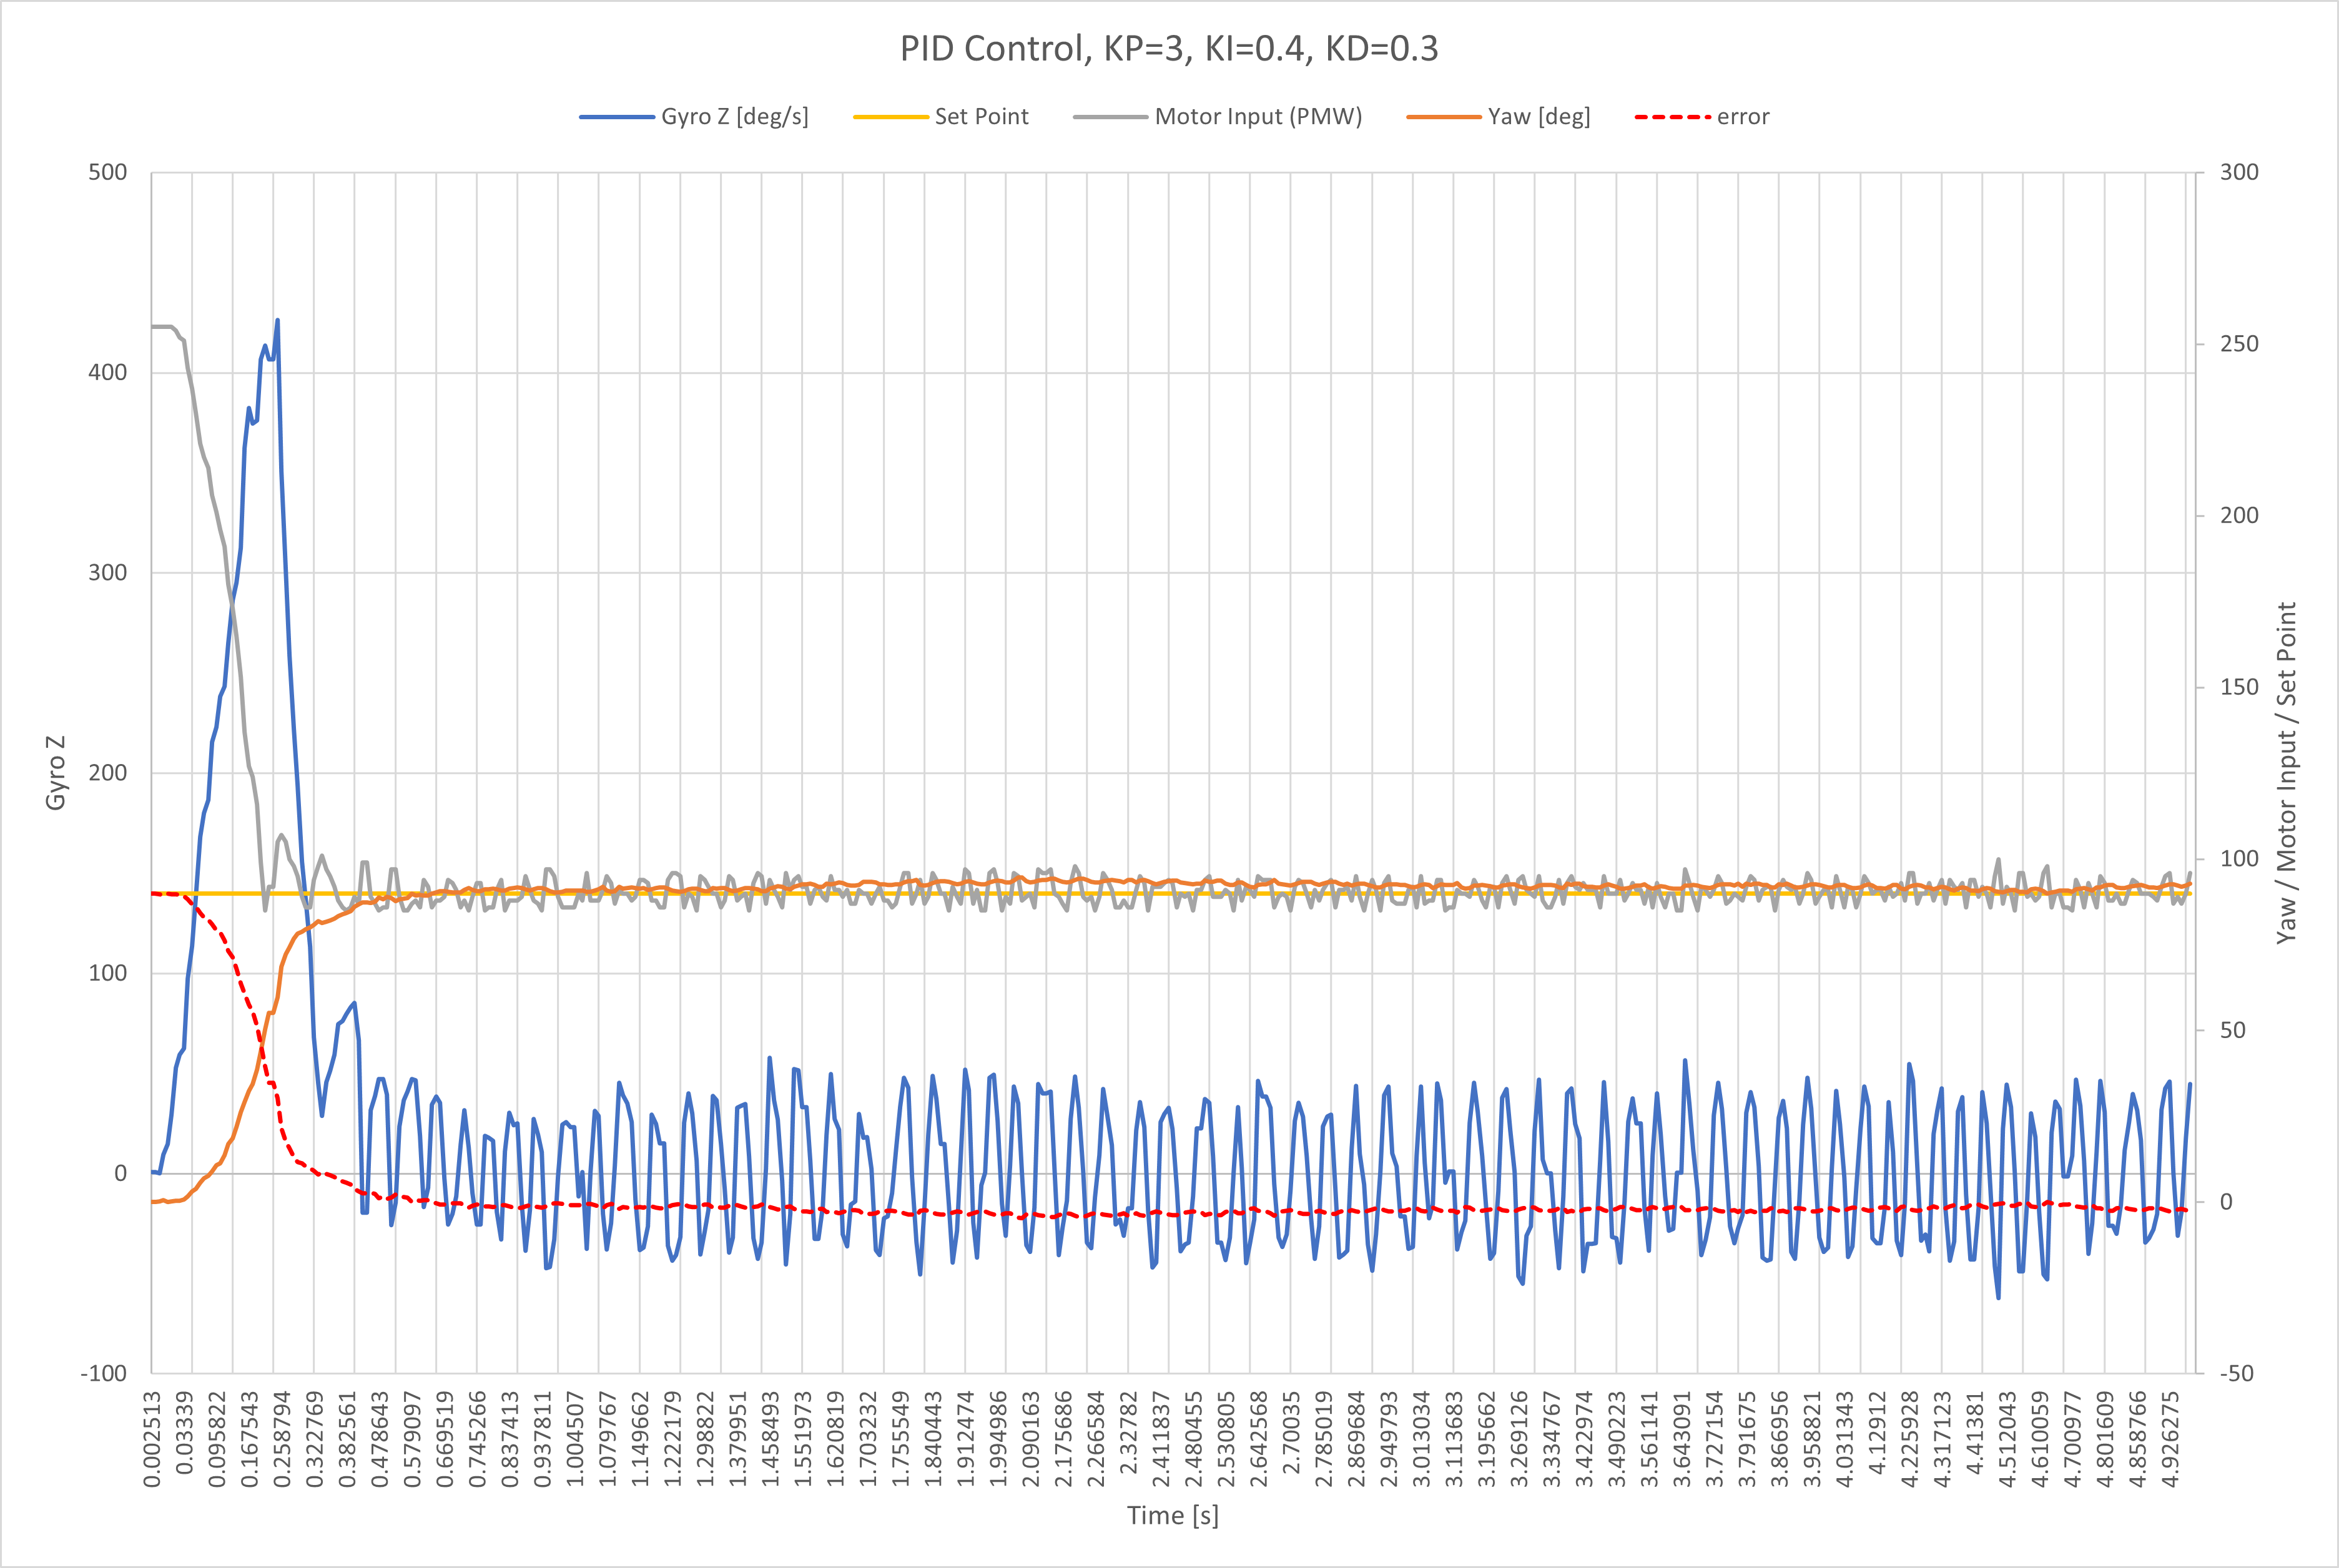2339x1568 pixels.
Task: Click the time axis label 0.258794
Action: point(282,1439)
